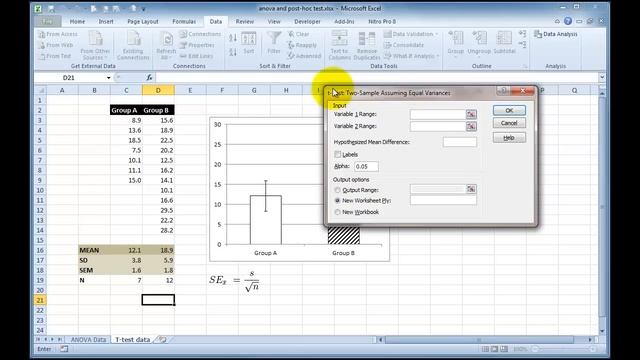Image resolution: width=640 pixels, height=360 pixels.
Task: Open Existing Connections
Action: point(133,45)
